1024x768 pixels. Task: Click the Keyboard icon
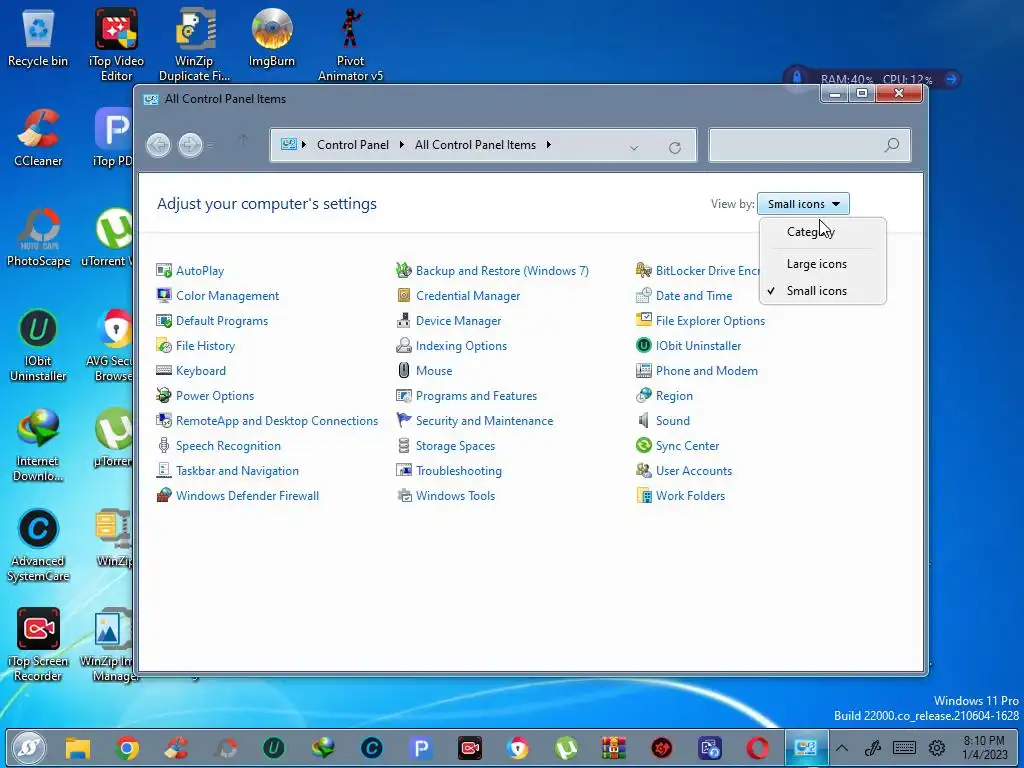(163, 370)
